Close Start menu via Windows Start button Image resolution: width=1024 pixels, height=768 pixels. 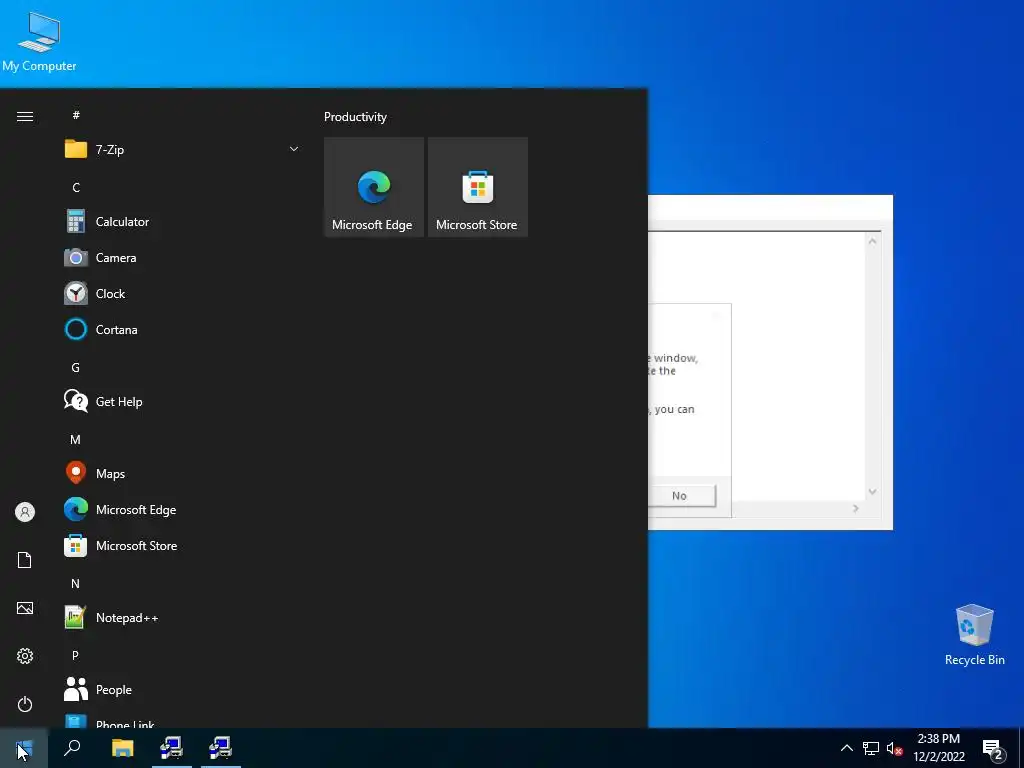coord(24,748)
